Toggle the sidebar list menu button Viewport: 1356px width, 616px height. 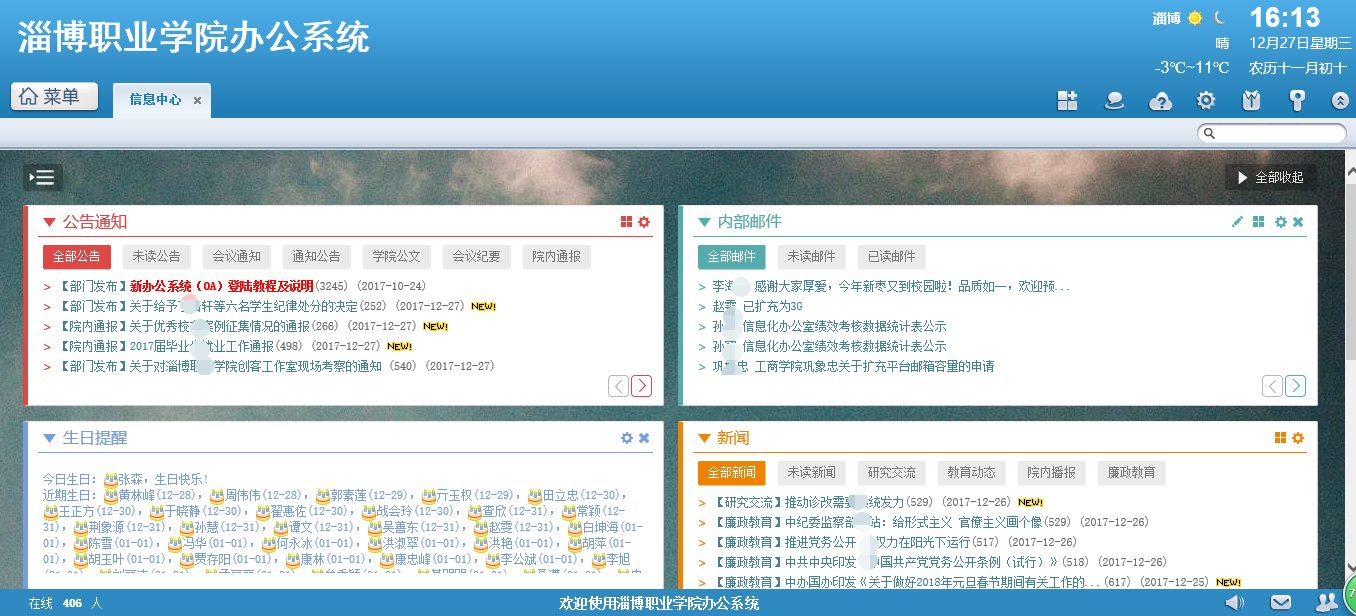coord(43,177)
